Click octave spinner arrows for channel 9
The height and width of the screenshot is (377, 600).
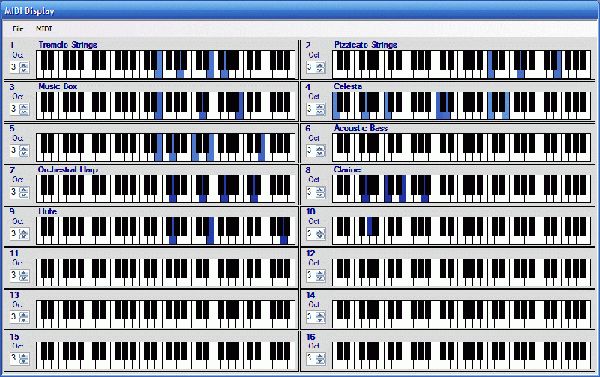coord(24,233)
